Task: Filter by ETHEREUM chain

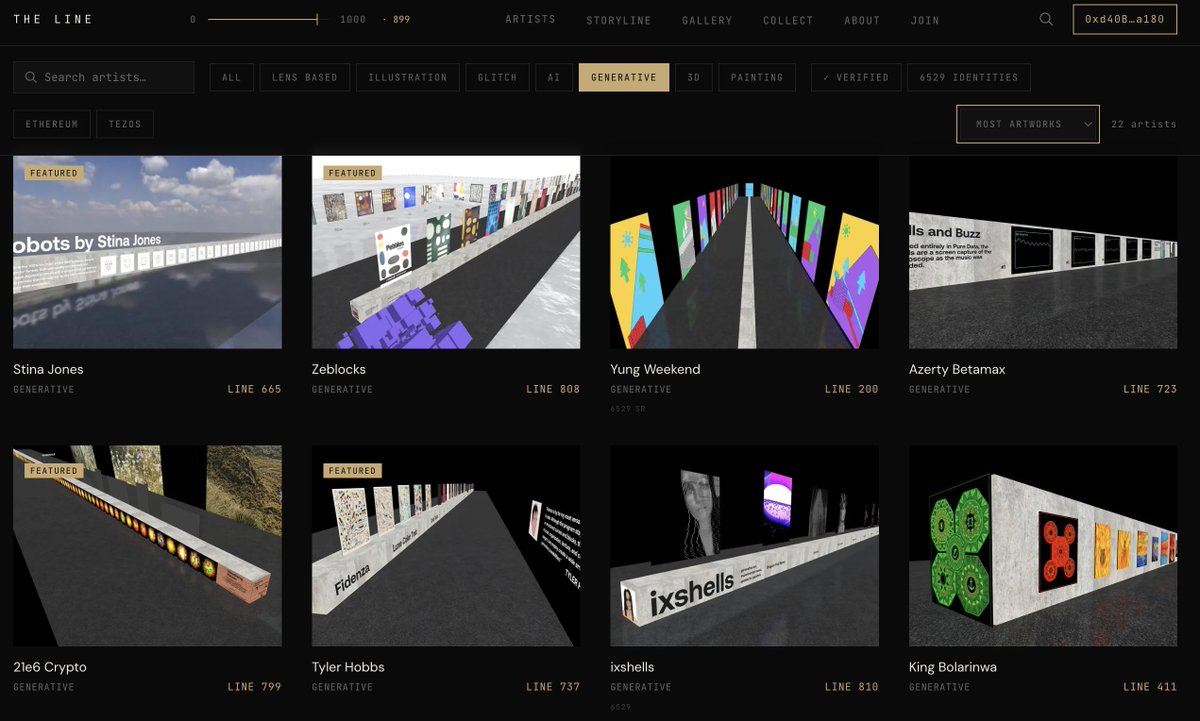Action: (x=51, y=124)
